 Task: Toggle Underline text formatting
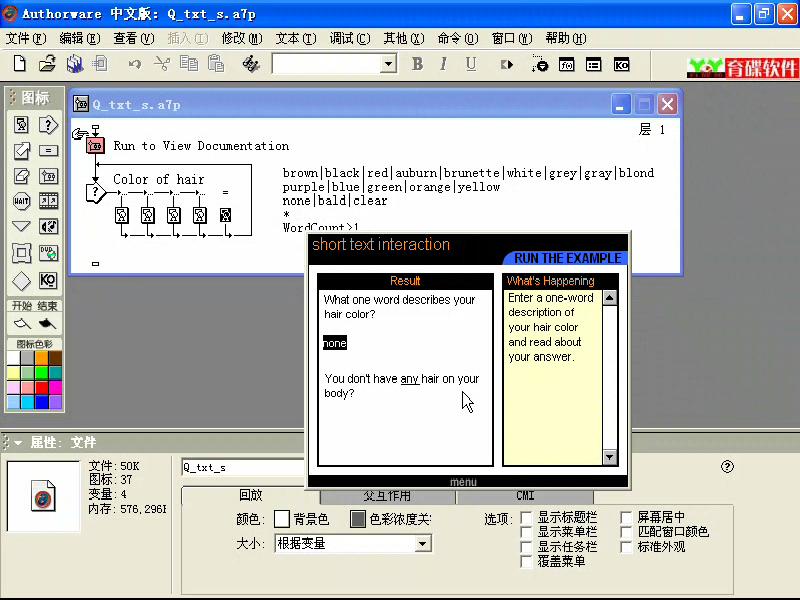point(470,64)
